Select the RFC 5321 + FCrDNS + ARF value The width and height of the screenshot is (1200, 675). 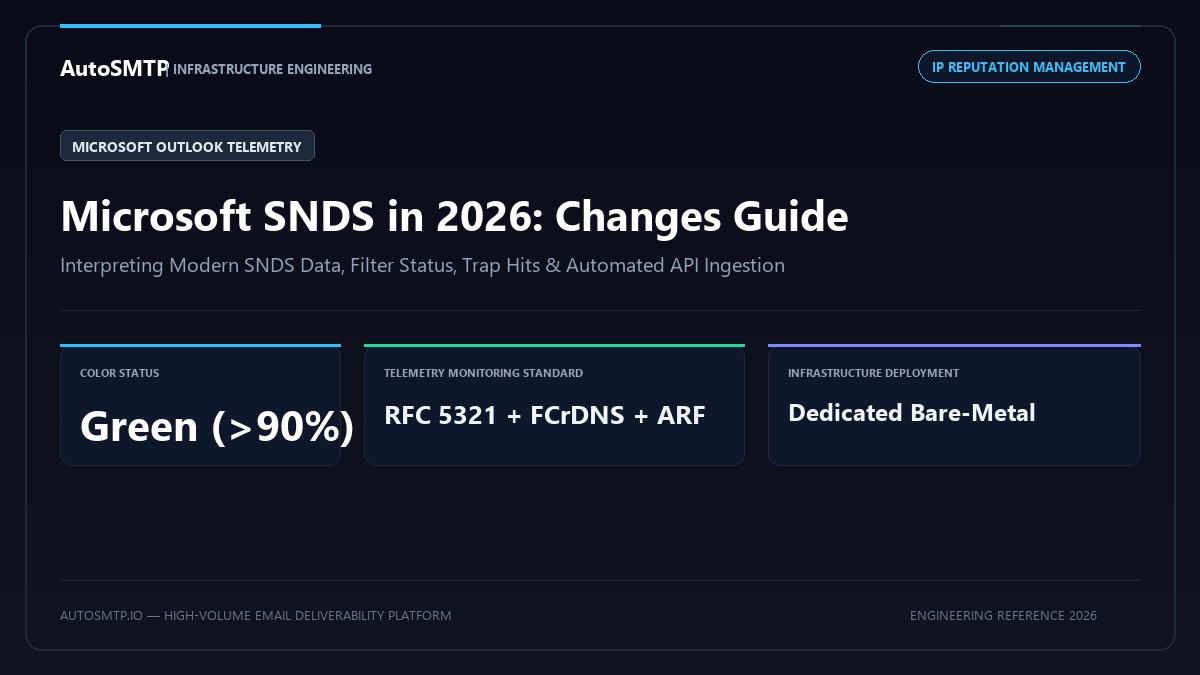pyautogui.click(x=545, y=415)
